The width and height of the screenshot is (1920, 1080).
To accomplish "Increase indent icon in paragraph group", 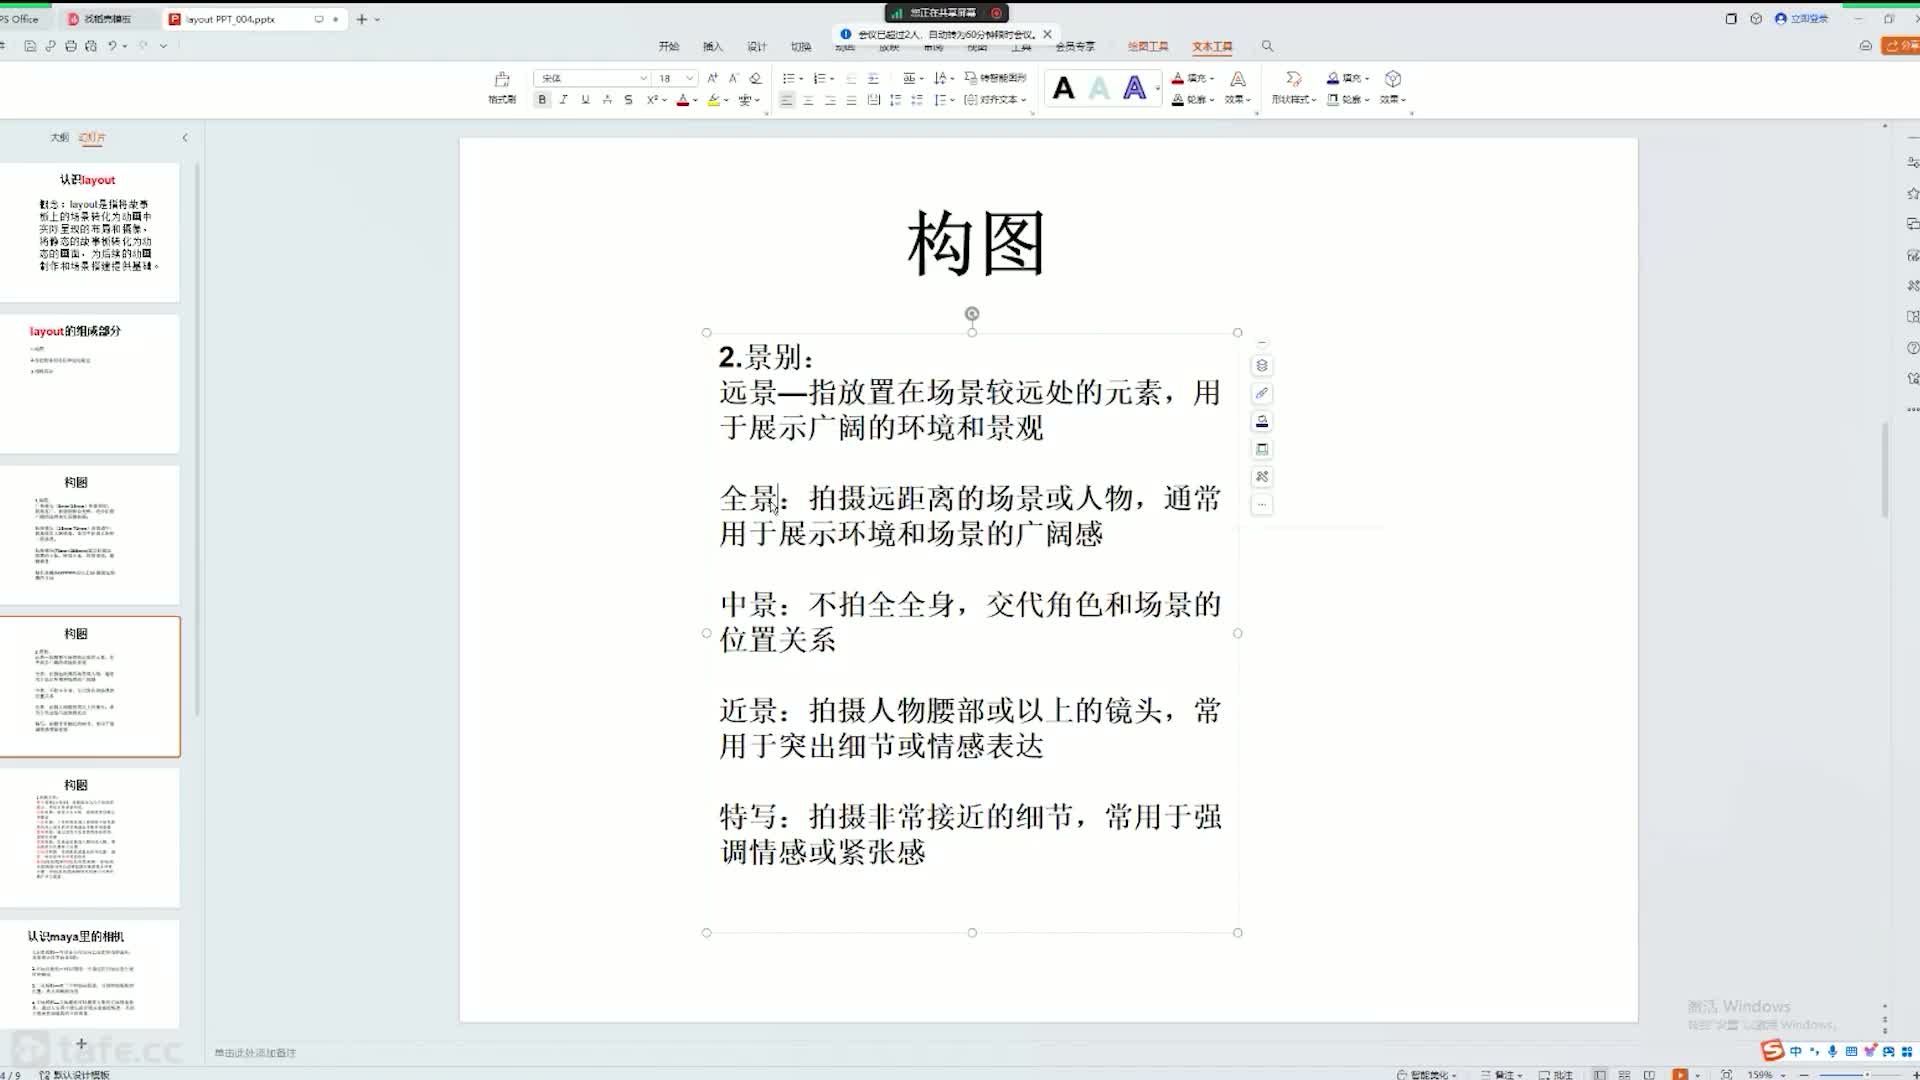I will pyautogui.click(x=873, y=78).
